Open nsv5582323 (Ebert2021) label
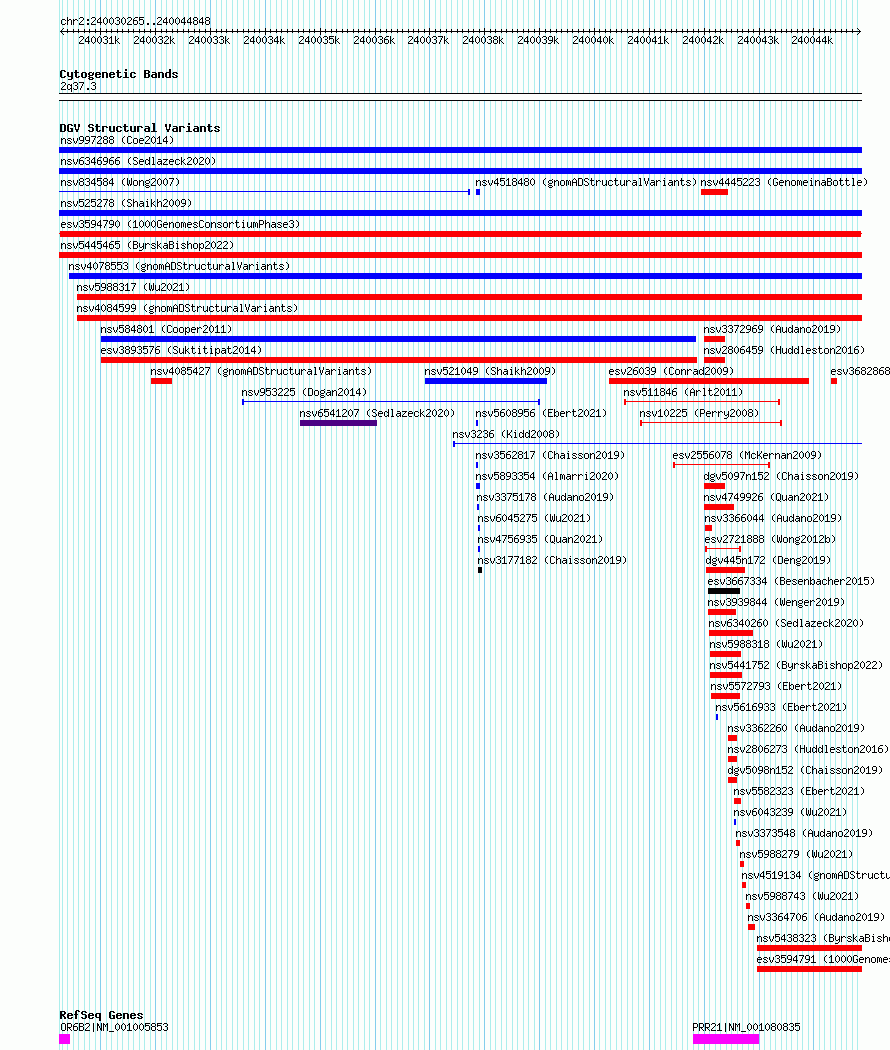890x1050 pixels. (x=799, y=791)
